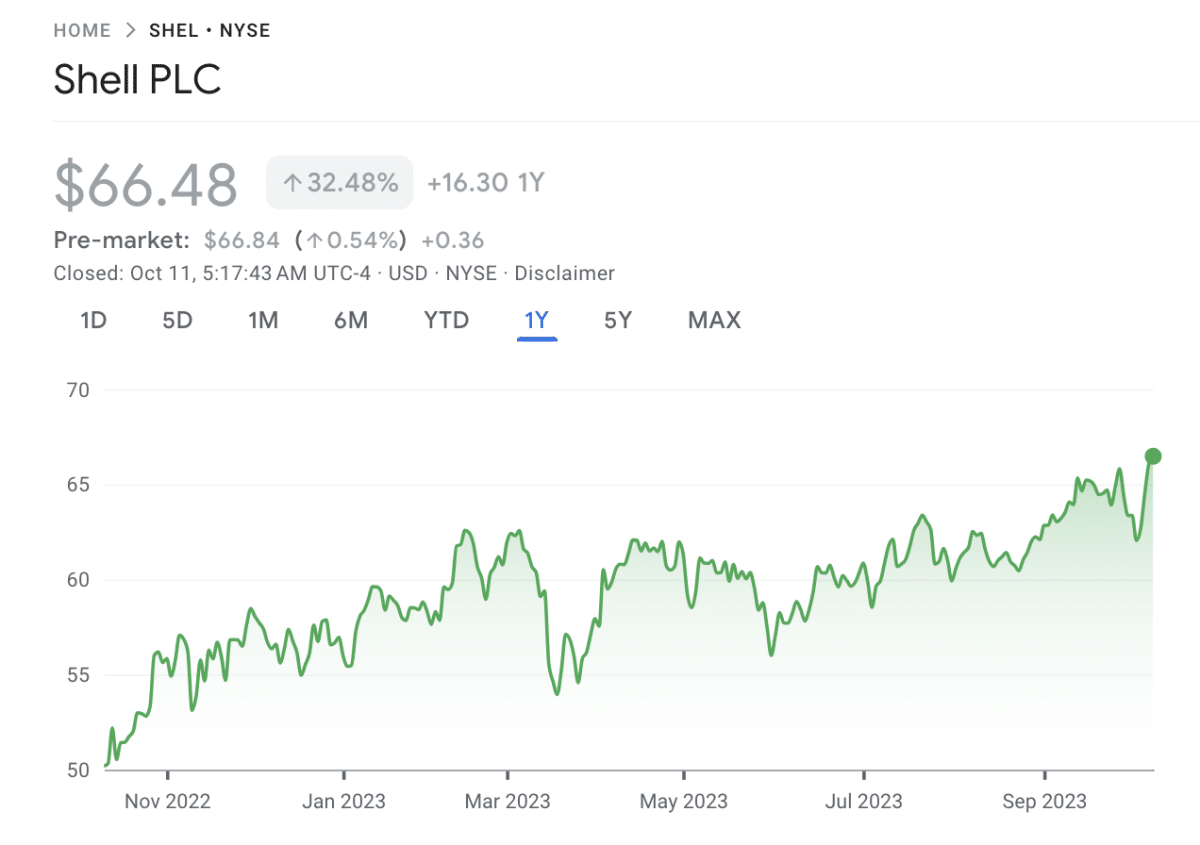Open the MAX historical view
Screen dimensions: 1200x845
click(713, 320)
